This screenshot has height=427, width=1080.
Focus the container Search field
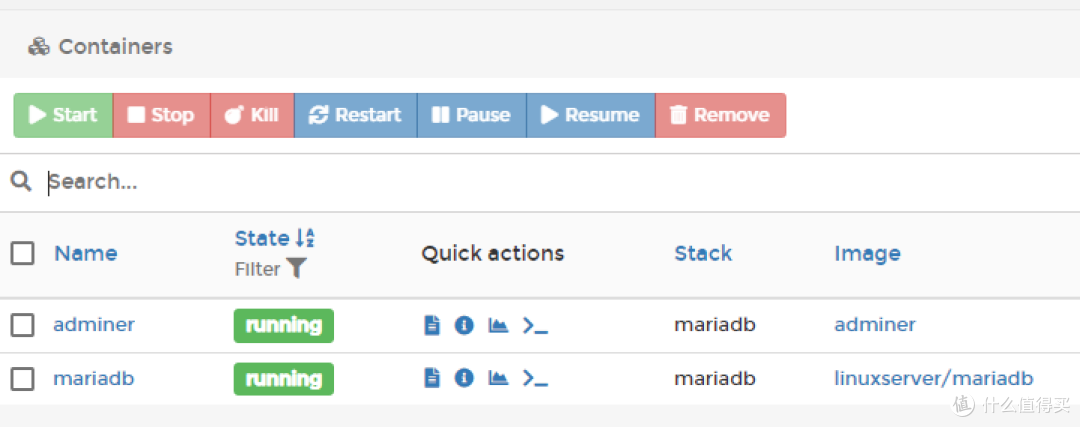click(x=400, y=182)
